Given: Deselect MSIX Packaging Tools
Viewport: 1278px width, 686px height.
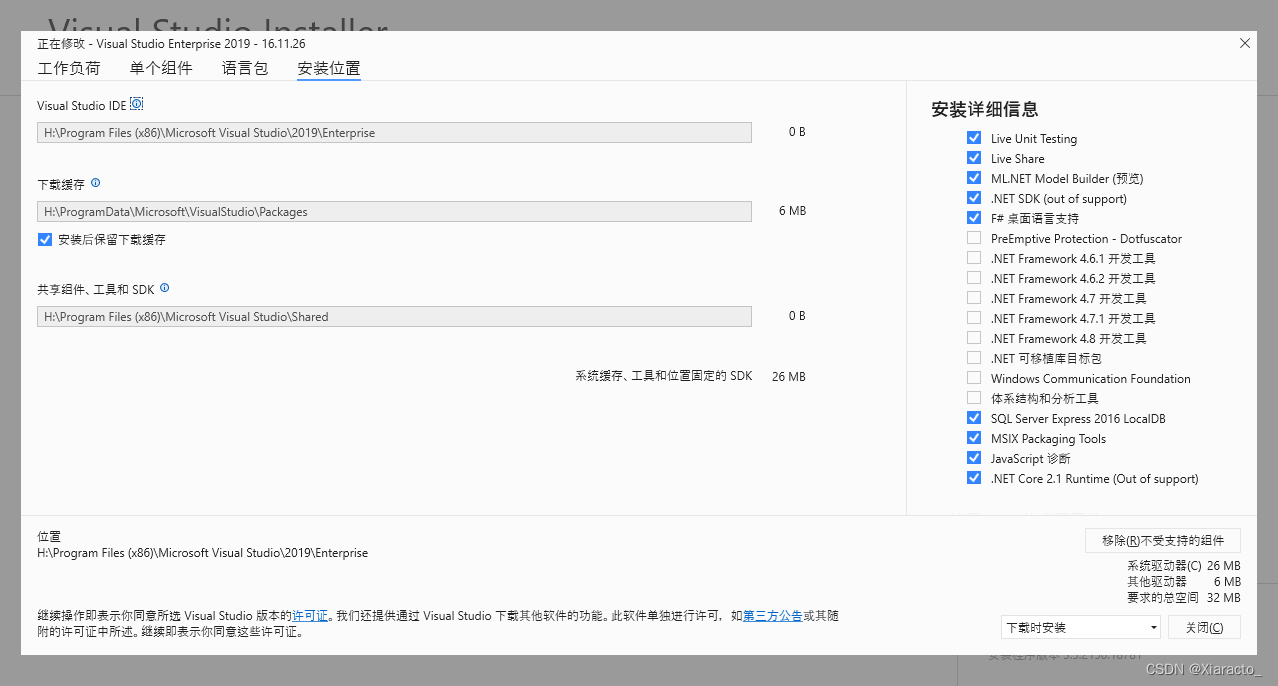Looking at the screenshot, I should pos(974,438).
